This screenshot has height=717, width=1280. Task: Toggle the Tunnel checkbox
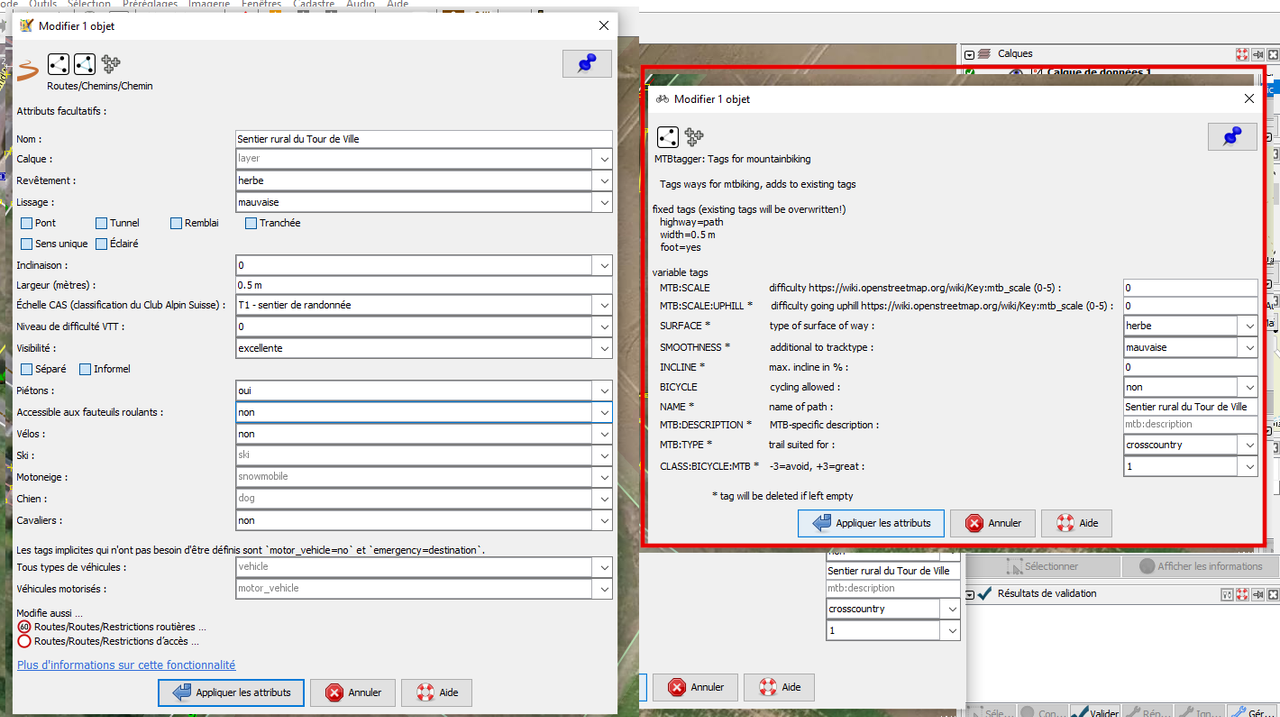[x=101, y=223]
